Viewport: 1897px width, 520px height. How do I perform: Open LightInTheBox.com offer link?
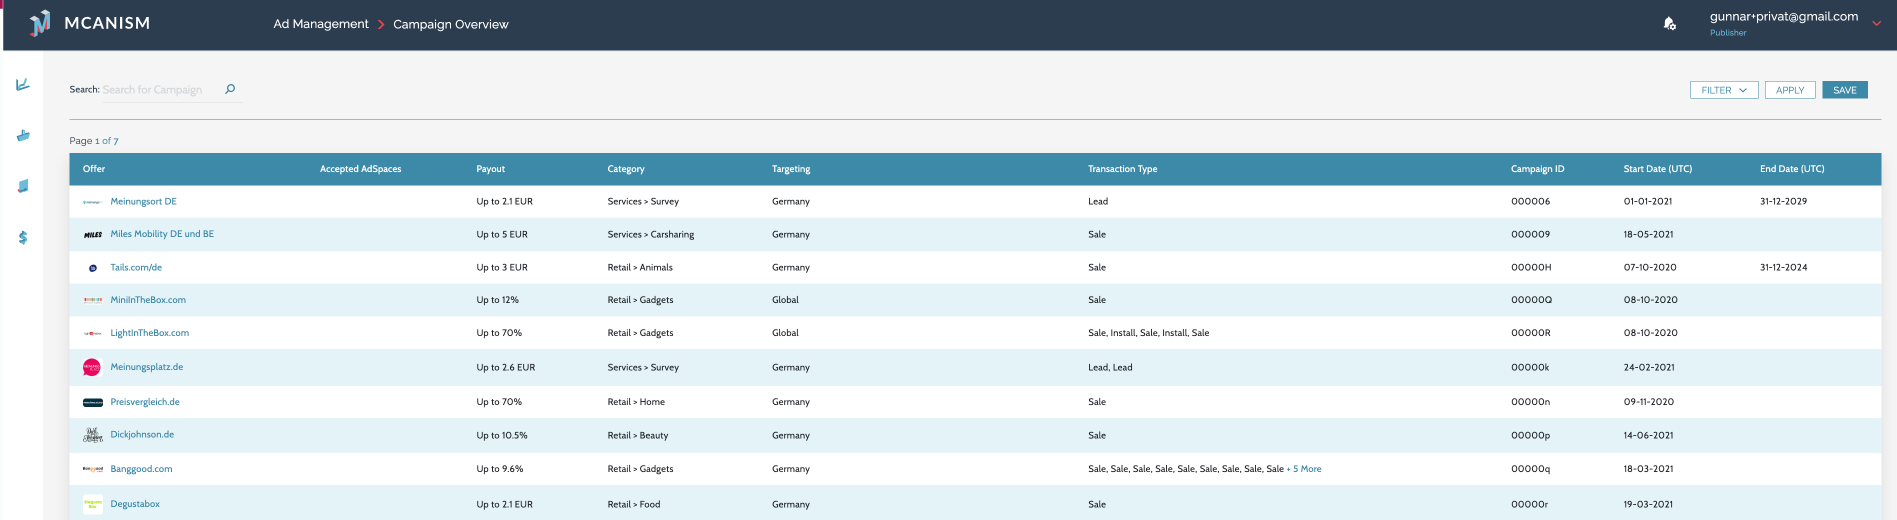click(x=149, y=333)
